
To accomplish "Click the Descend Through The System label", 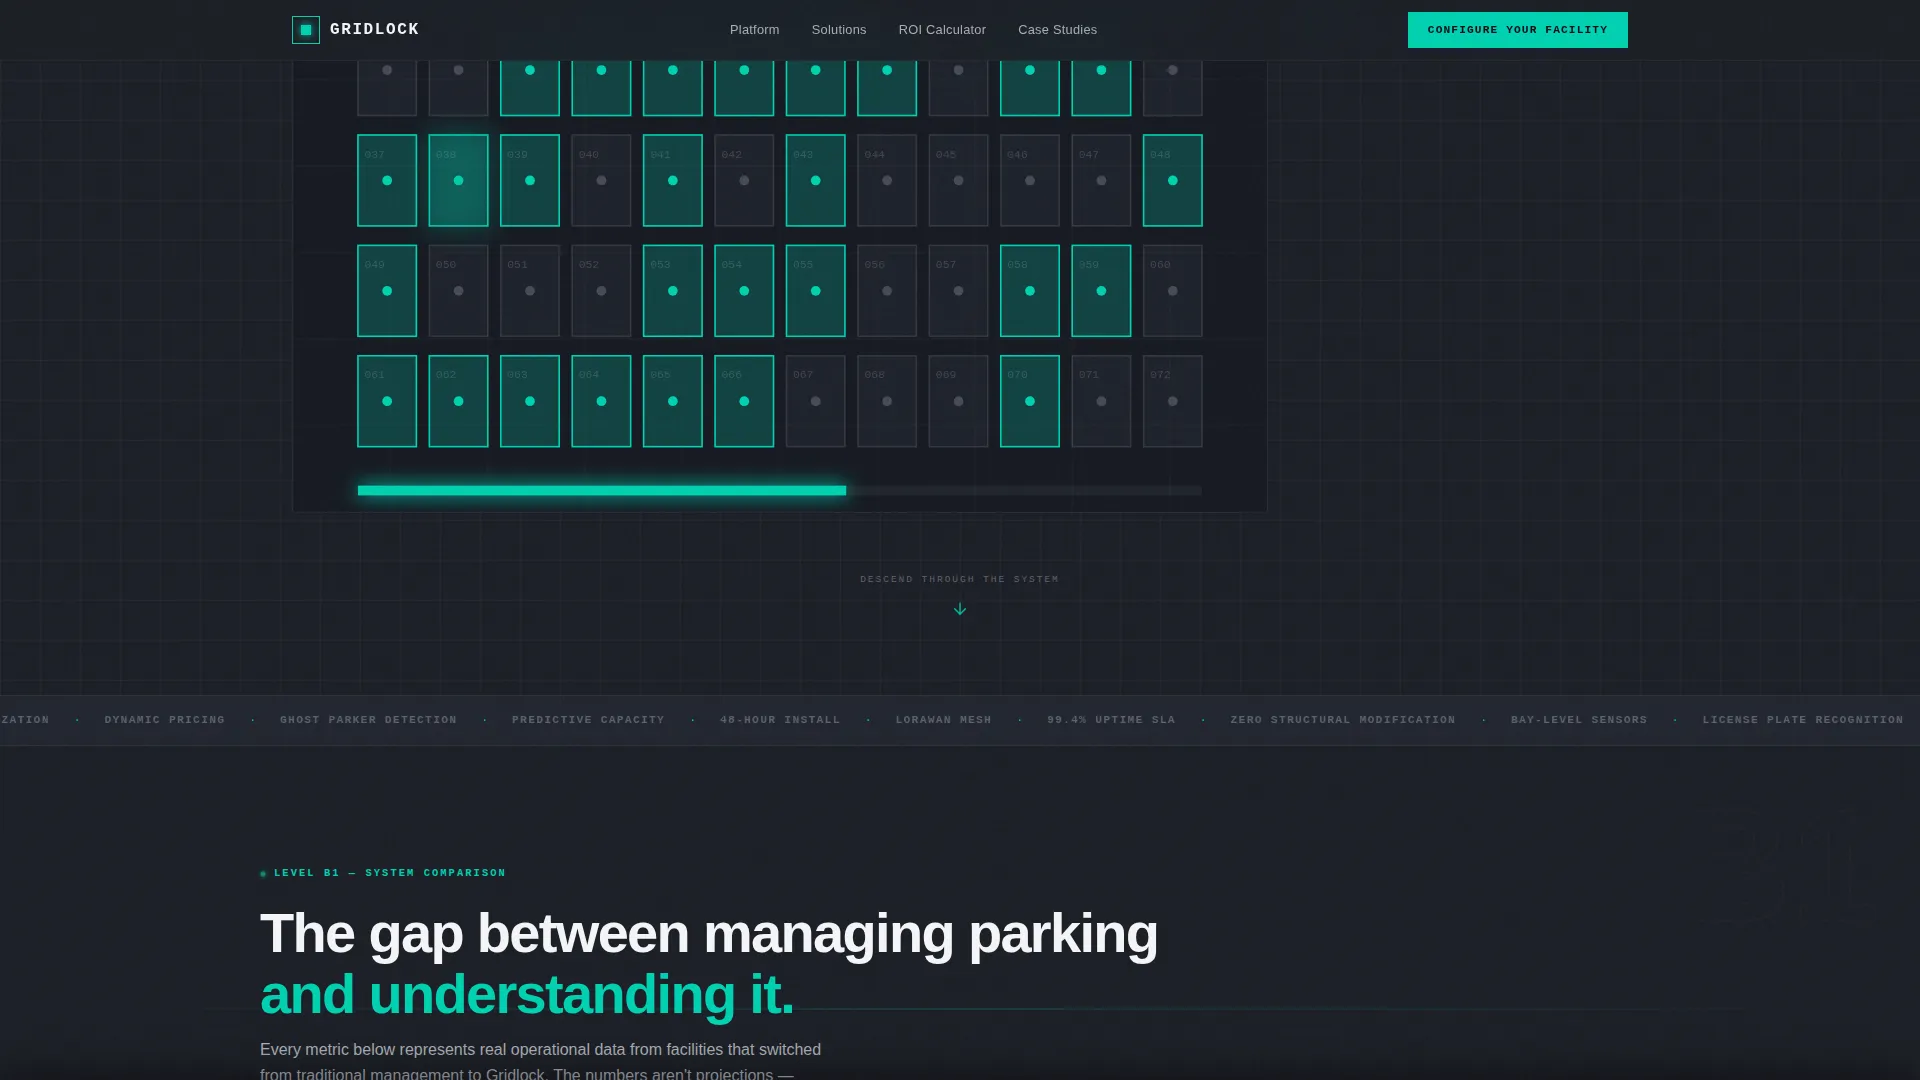I will tap(959, 579).
